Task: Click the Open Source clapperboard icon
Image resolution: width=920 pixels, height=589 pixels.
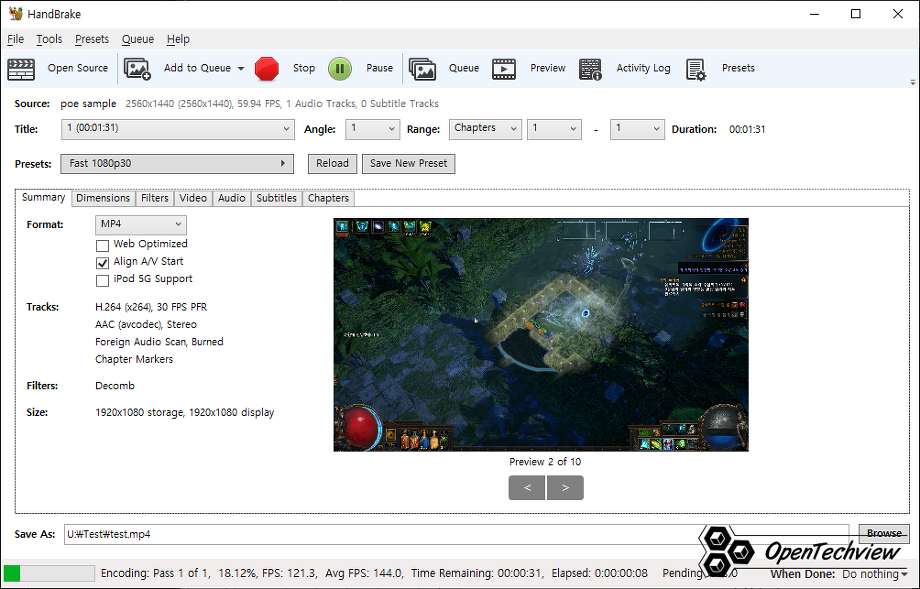Action: click(x=21, y=69)
